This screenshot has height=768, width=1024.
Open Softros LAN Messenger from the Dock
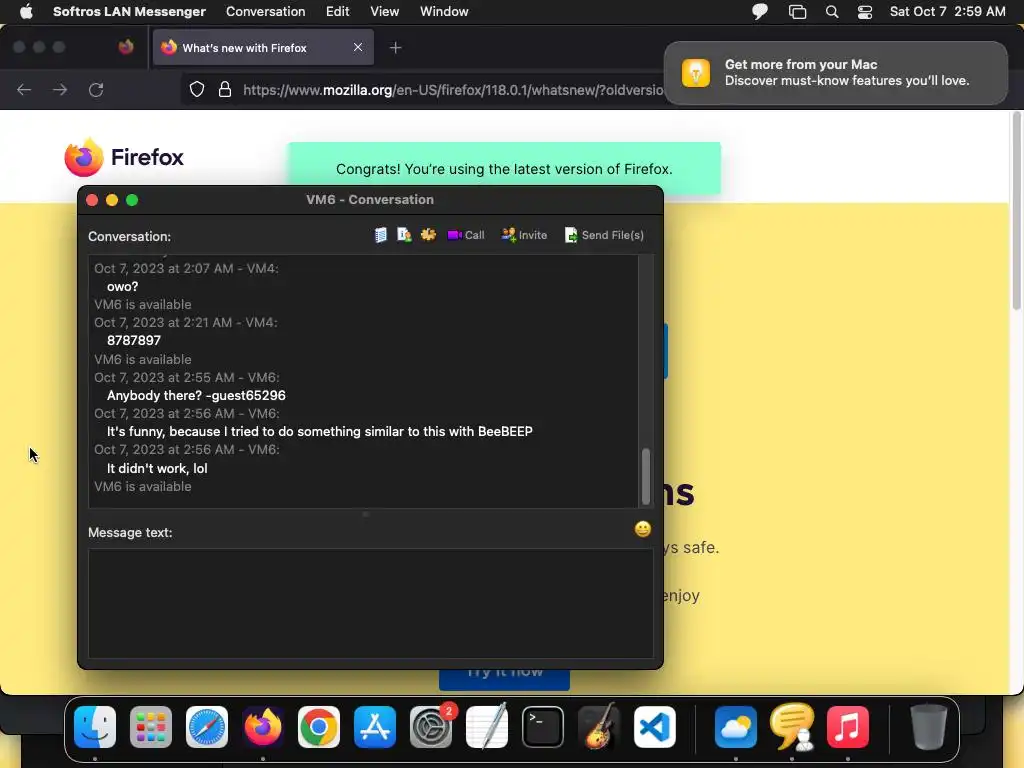(x=792, y=727)
